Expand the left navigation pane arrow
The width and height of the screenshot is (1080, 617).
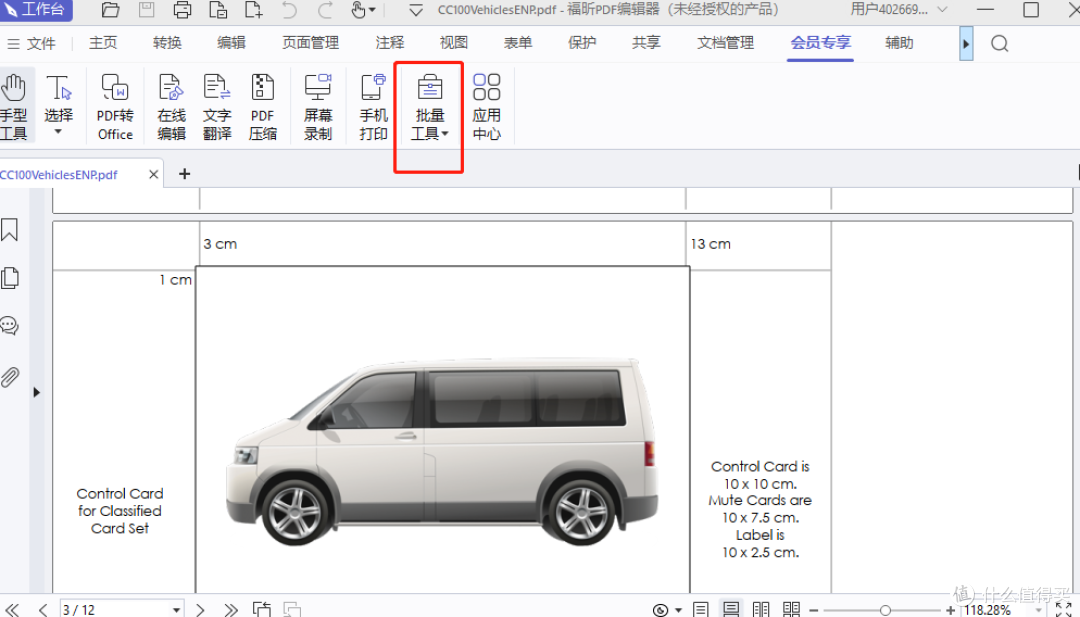coord(37,393)
